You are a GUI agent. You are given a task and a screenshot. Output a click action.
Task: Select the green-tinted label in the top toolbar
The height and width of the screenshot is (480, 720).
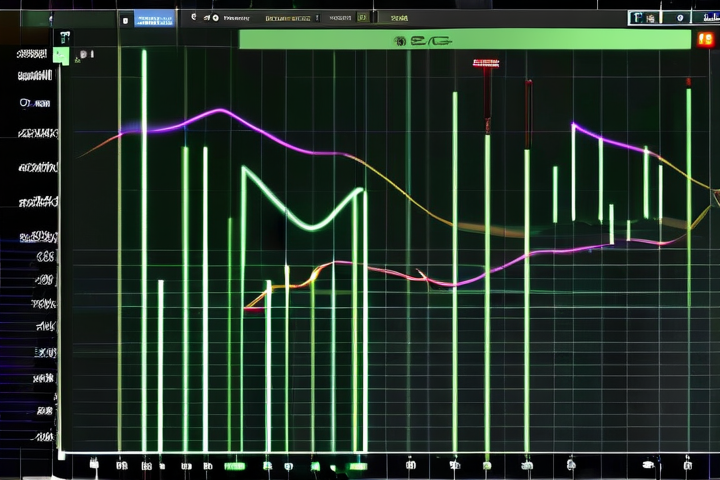coord(399,18)
